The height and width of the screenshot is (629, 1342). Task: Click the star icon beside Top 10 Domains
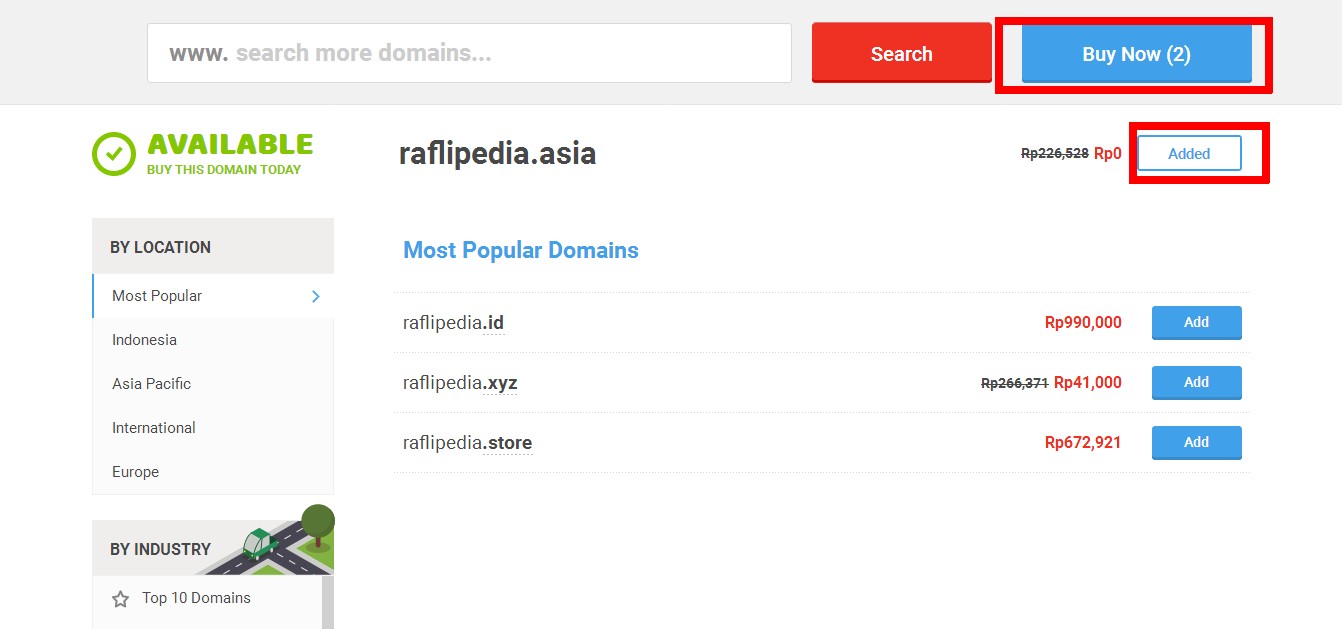(x=119, y=597)
